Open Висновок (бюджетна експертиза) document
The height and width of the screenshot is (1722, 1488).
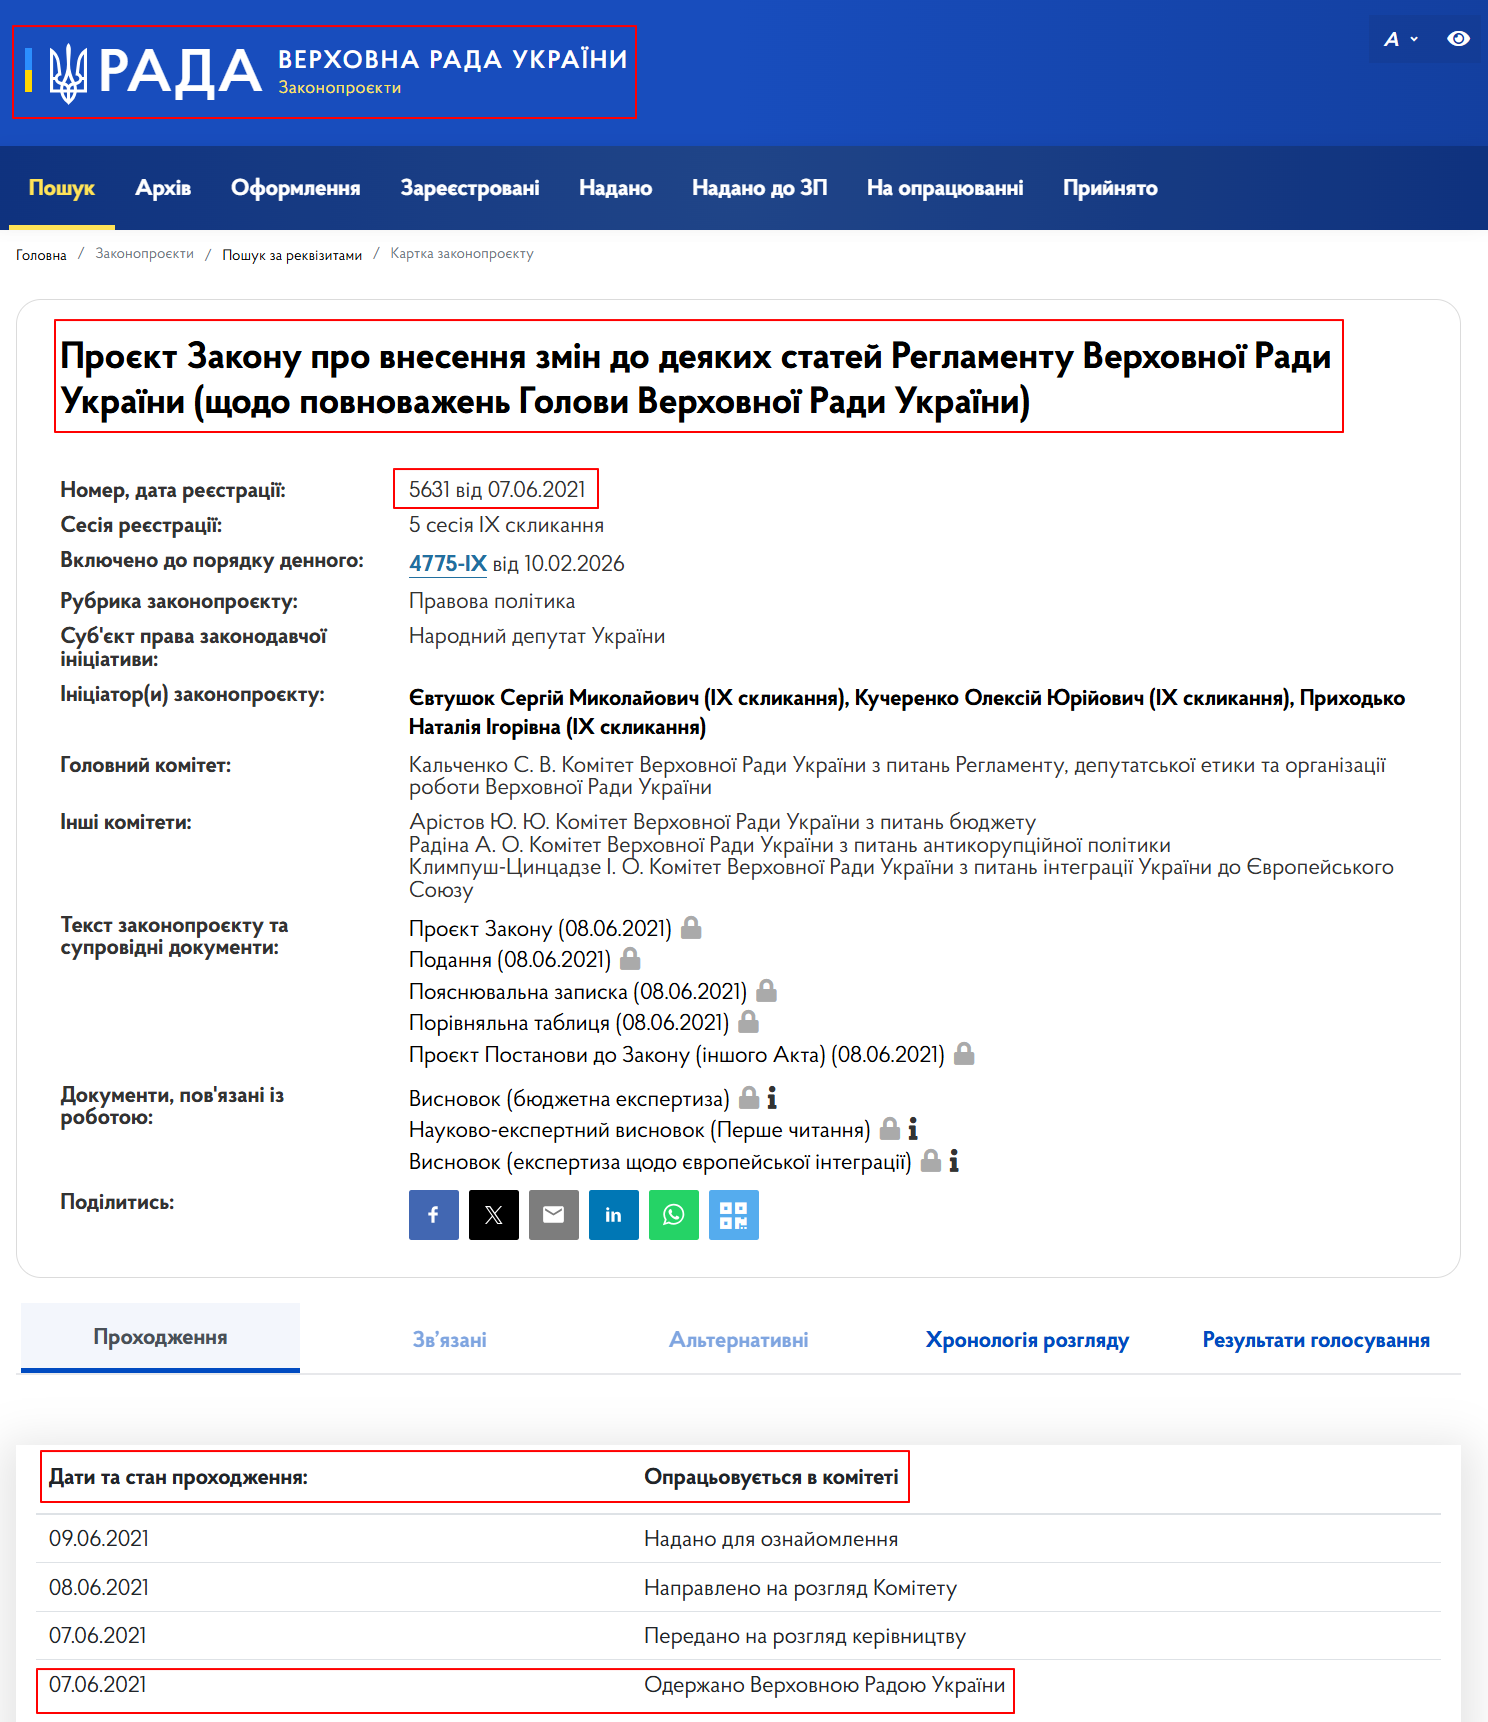[x=569, y=1098]
